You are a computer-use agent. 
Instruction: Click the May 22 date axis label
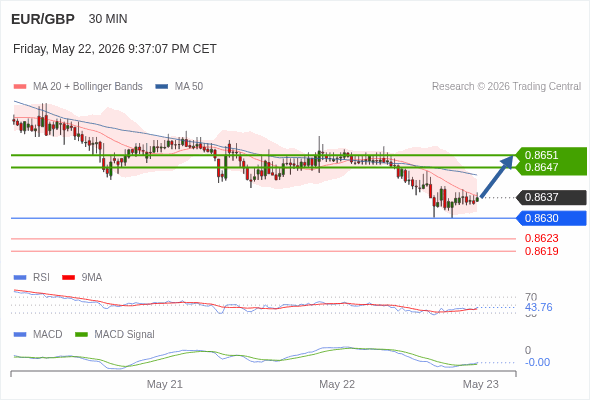click(337, 384)
